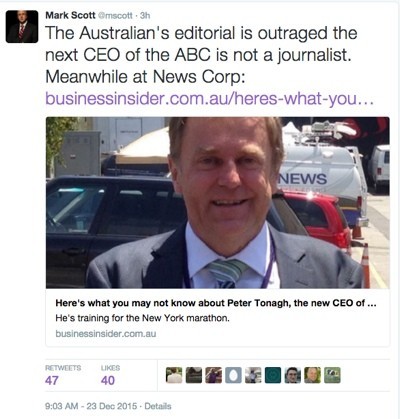Show the 47 retweets list
400x419 pixels.
click(x=63, y=375)
